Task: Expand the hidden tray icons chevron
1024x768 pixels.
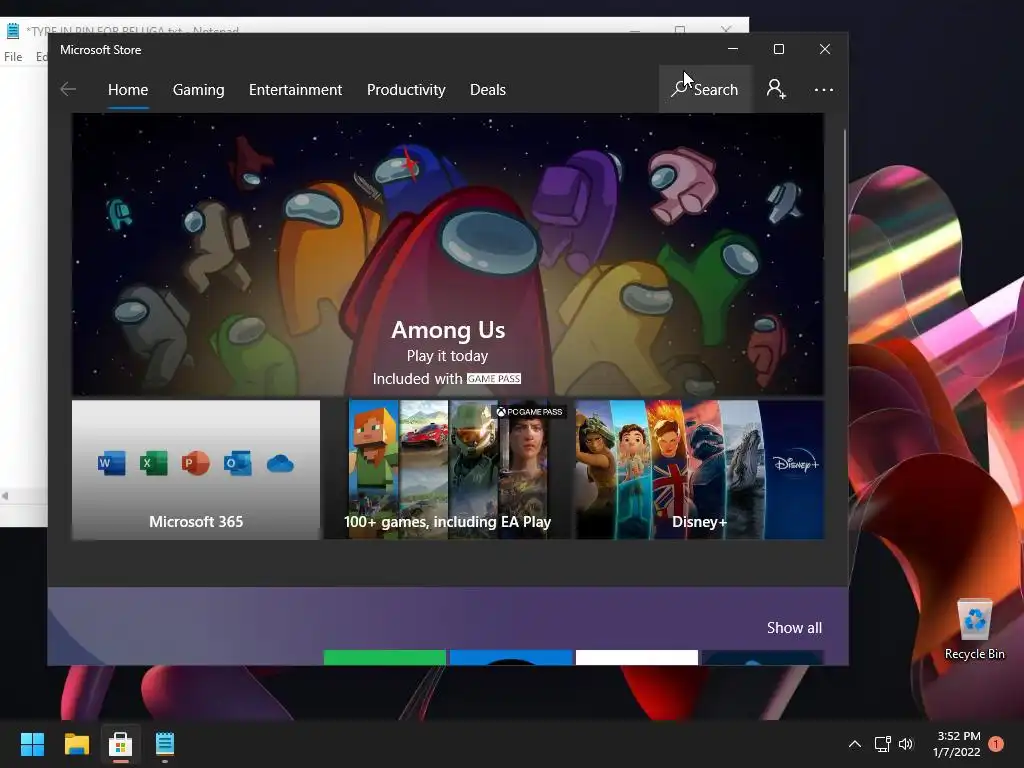Action: pyautogui.click(x=854, y=744)
